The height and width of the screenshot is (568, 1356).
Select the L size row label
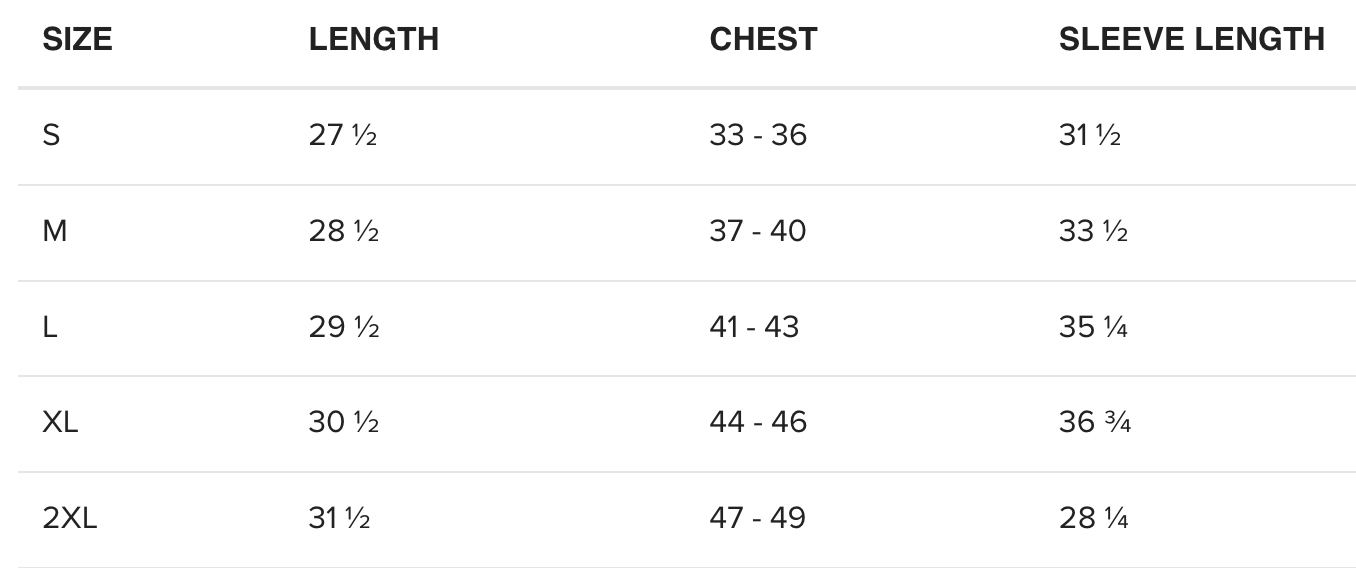click(x=50, y=327)
